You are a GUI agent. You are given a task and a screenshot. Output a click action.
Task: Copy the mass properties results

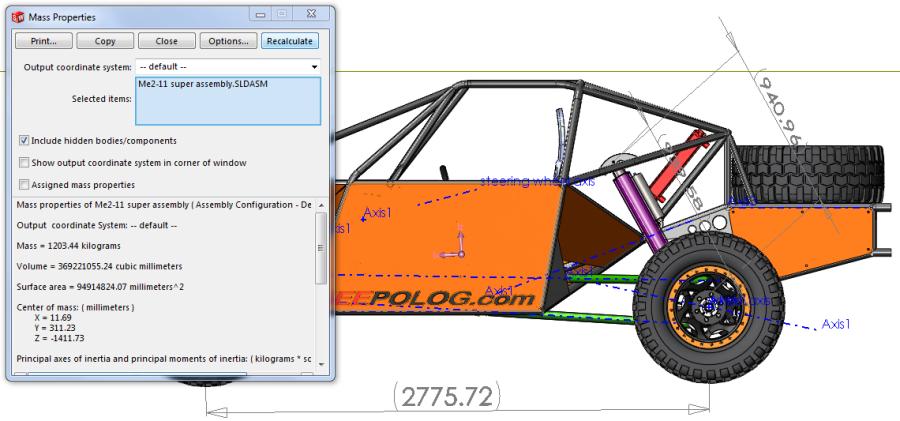[105, 41]
